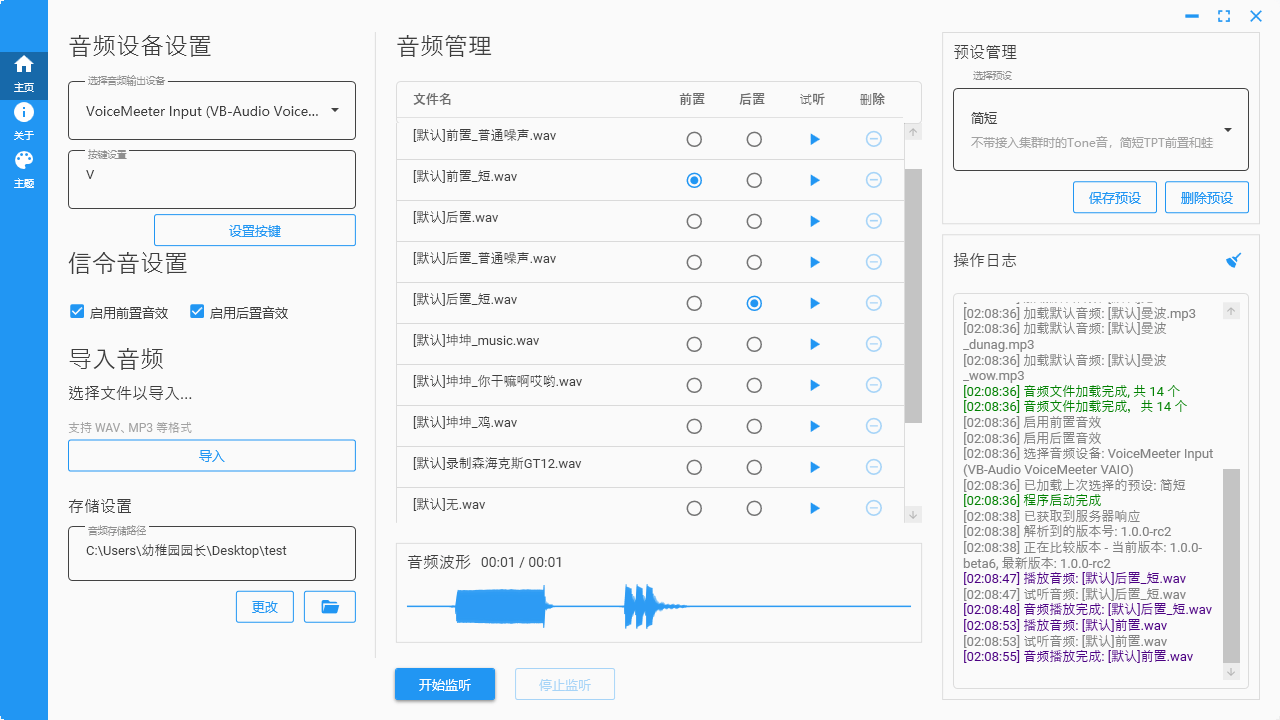Image resolution: width=1280 pixels, height=720 pixels.
Task: Click the audio waveform display
Action: [x=659, y=607]
